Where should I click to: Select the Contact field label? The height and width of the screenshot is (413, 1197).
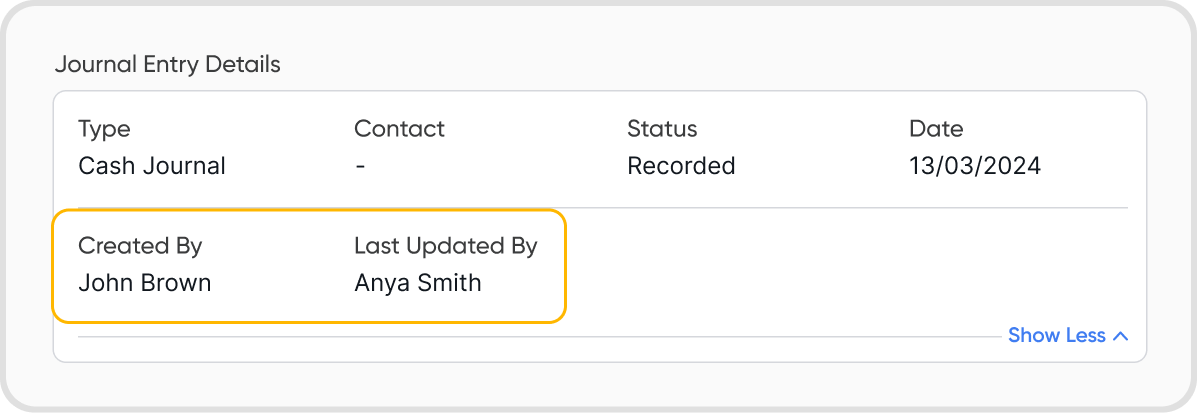399,129
